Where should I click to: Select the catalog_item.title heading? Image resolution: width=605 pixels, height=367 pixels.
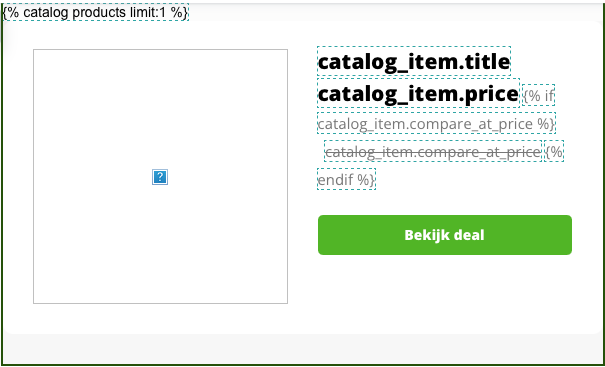coord(414,62)
